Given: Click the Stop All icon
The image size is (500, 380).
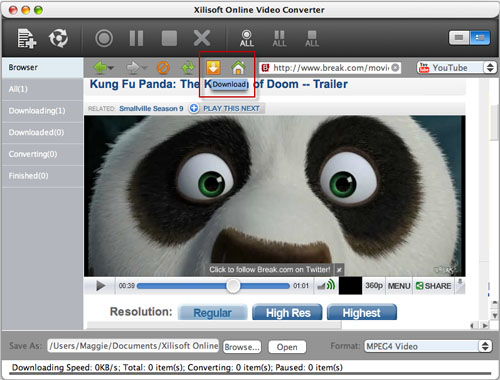Looking at the screenshot, I should coord(312,38).
